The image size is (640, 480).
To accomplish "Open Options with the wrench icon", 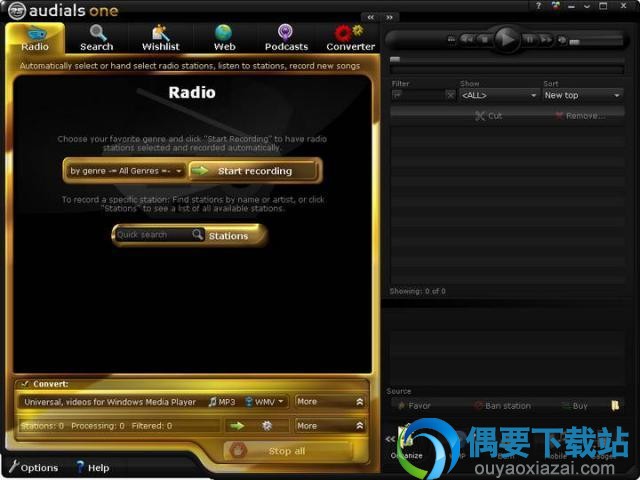I will pos(34,467).
